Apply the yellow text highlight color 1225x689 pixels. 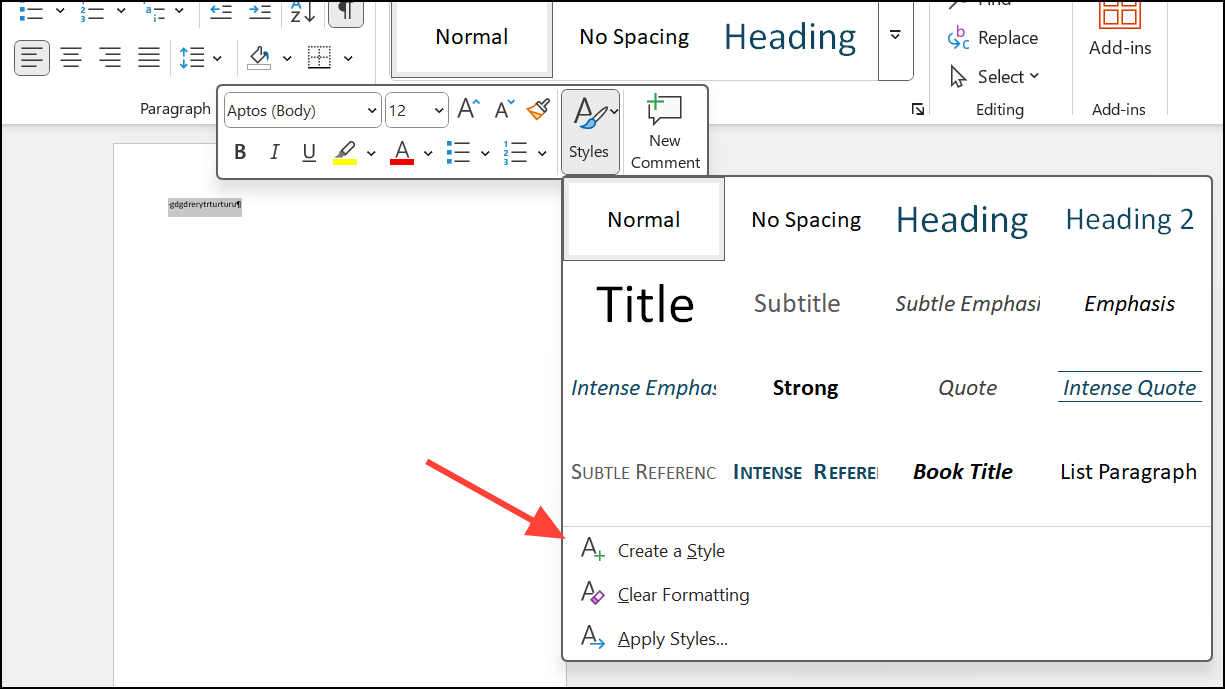pos(345,152)
